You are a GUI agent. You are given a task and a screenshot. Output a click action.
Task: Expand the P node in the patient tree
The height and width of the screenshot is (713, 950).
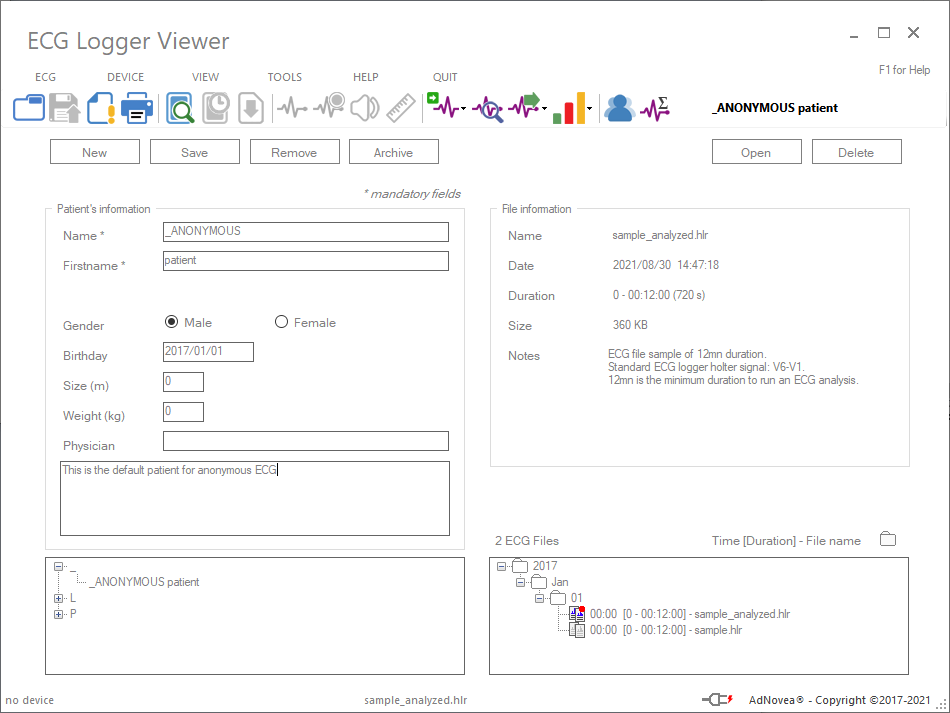point(59,614)
